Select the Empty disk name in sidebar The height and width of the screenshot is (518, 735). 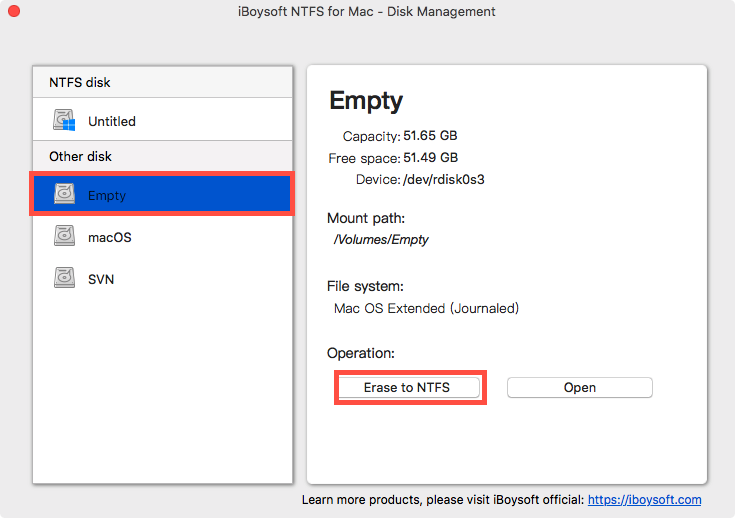107,195
